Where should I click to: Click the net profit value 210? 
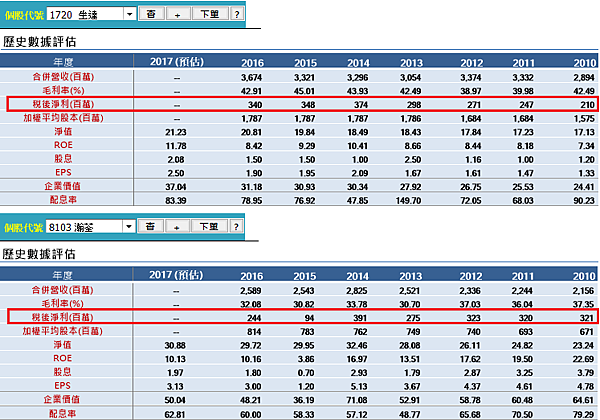coord(587,105)
